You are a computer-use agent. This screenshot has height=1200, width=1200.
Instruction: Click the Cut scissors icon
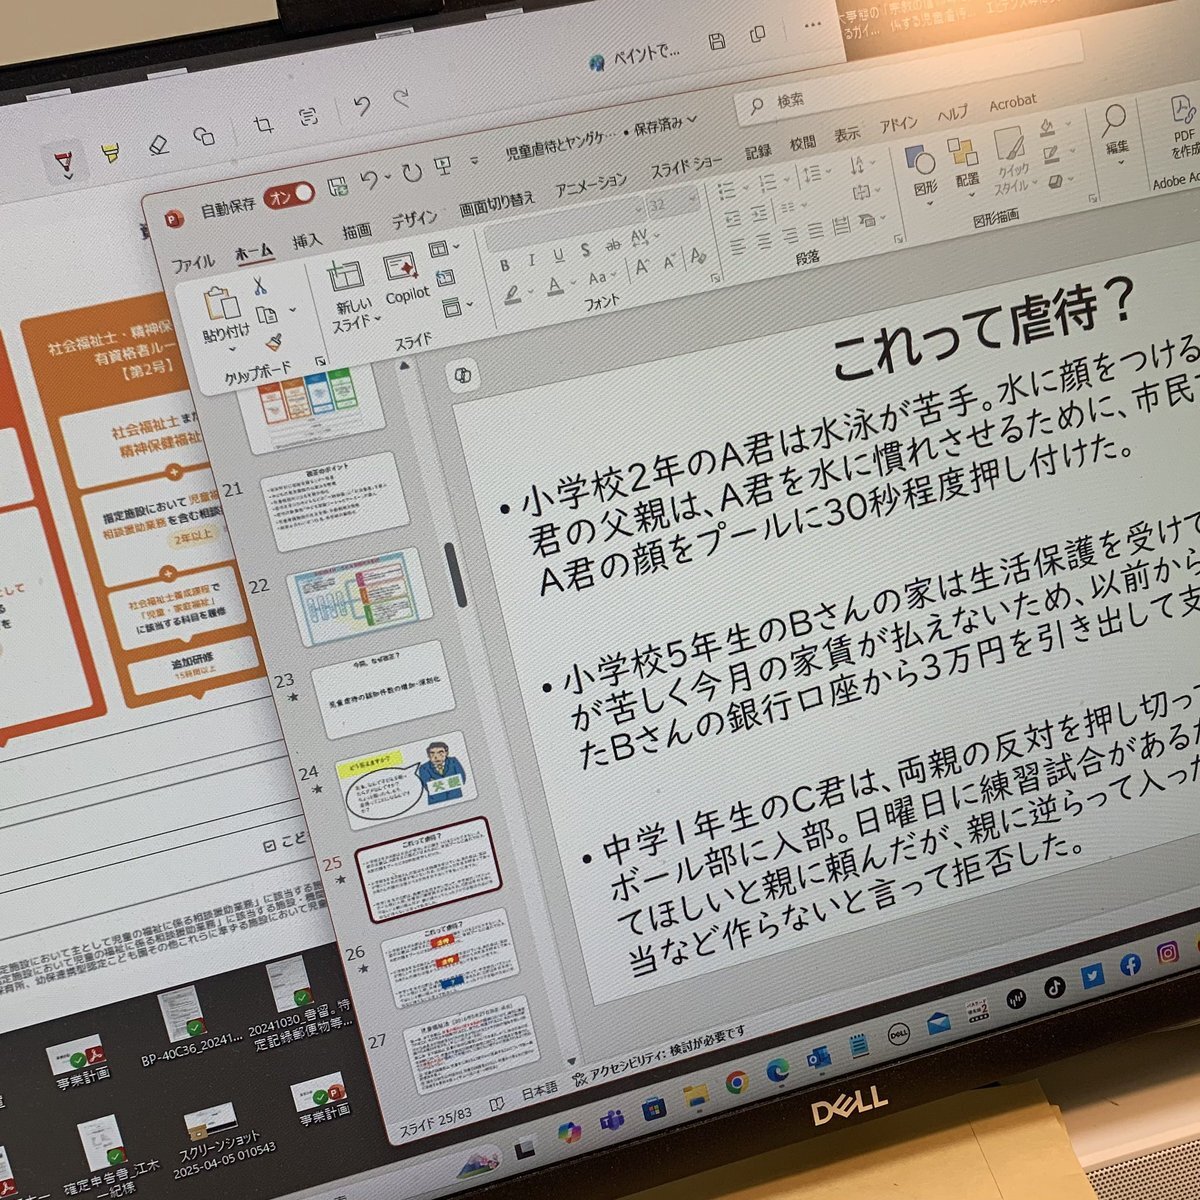259,287
